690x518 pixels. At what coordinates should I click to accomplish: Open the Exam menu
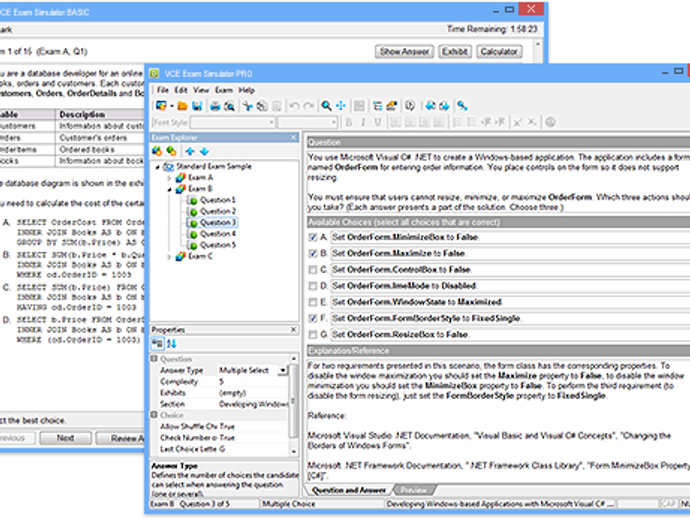click(x=224, y=90)
